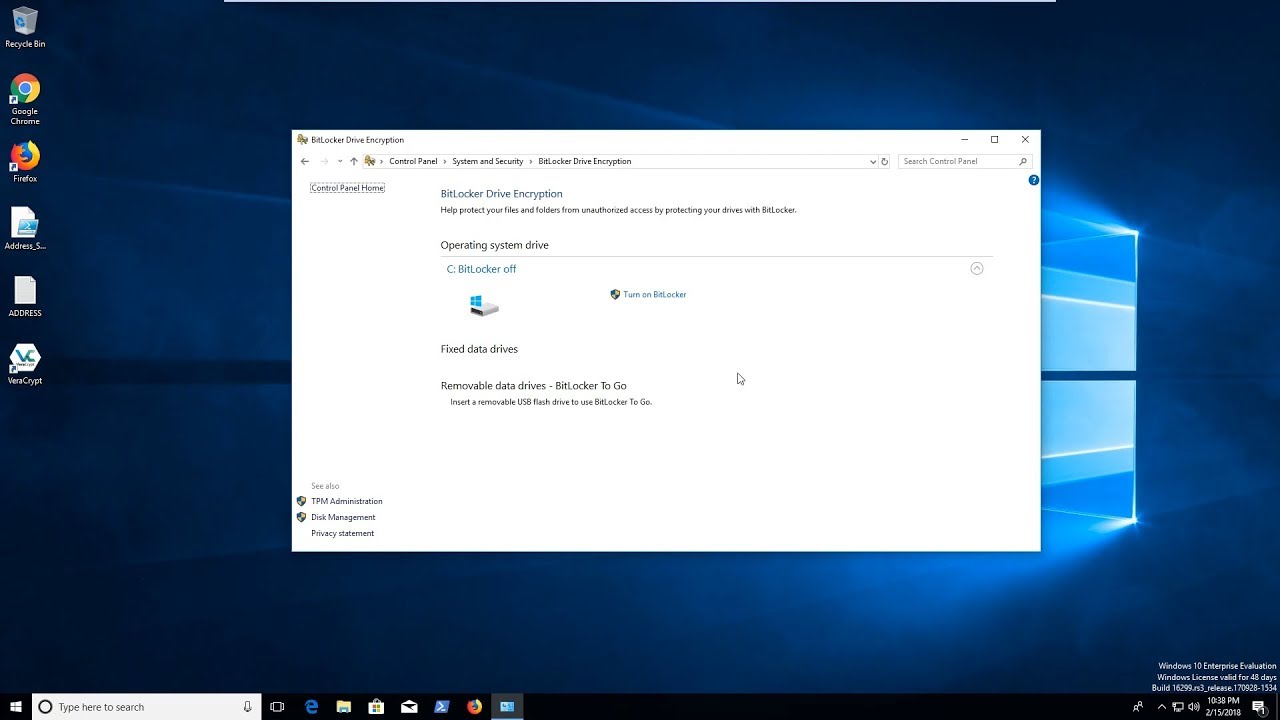Viewport: 1280px width, 720px height.
Task: Open the Privacy statement link
Action: pos(342,533)
